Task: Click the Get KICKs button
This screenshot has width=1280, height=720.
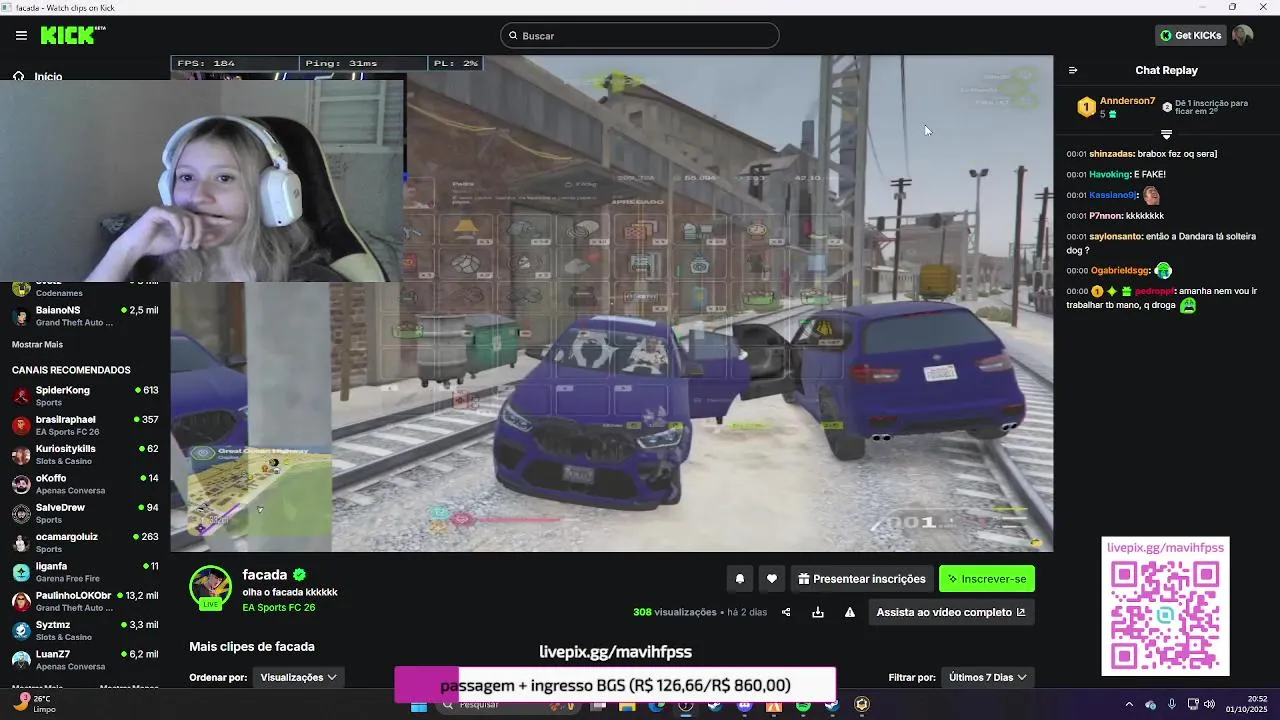Action: coord(1190,35)
